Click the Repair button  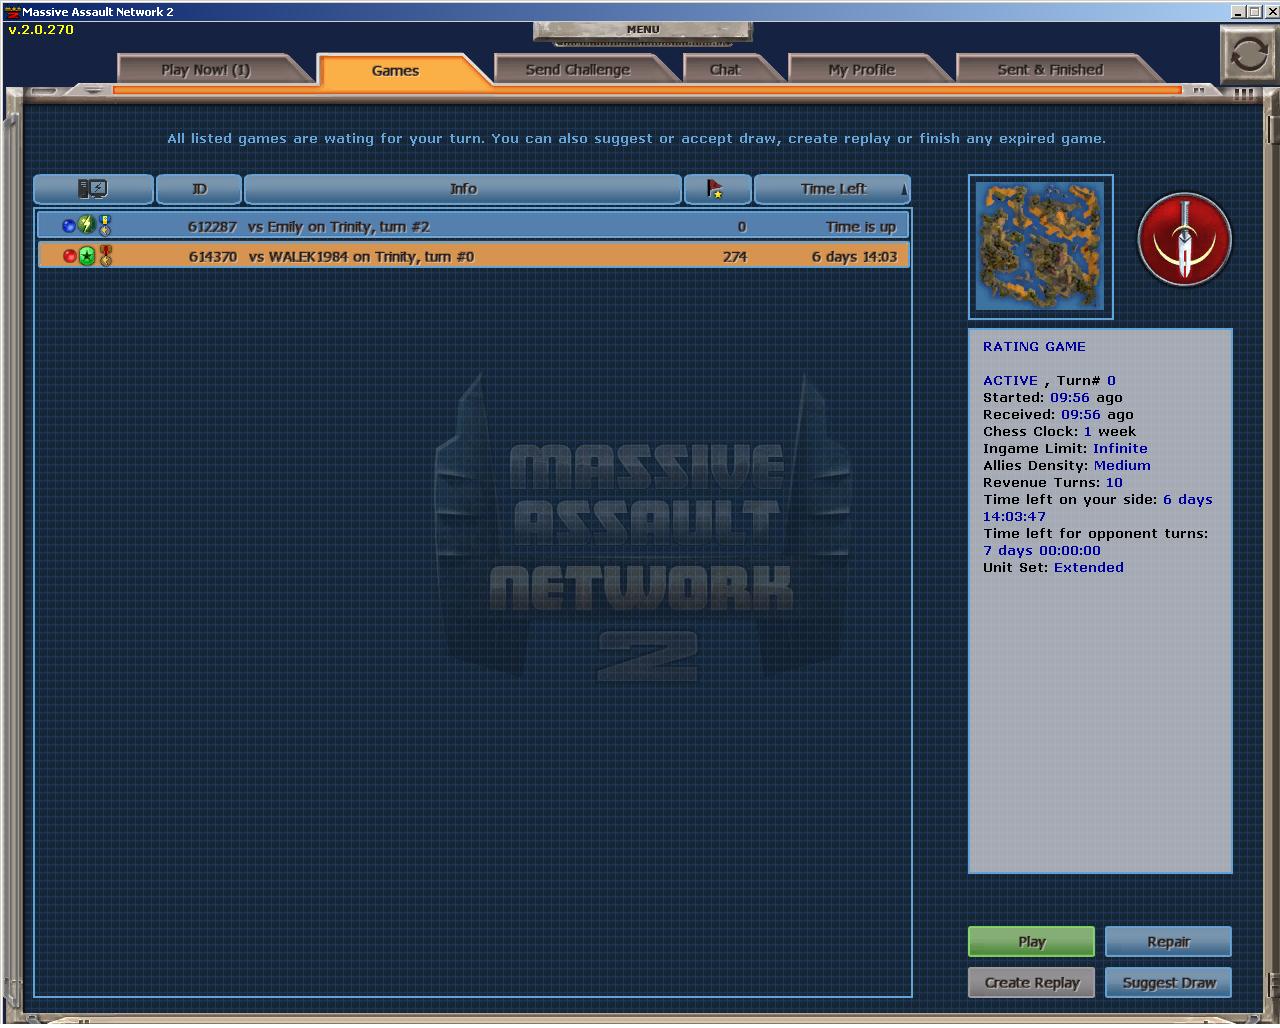pos(1168,941)
